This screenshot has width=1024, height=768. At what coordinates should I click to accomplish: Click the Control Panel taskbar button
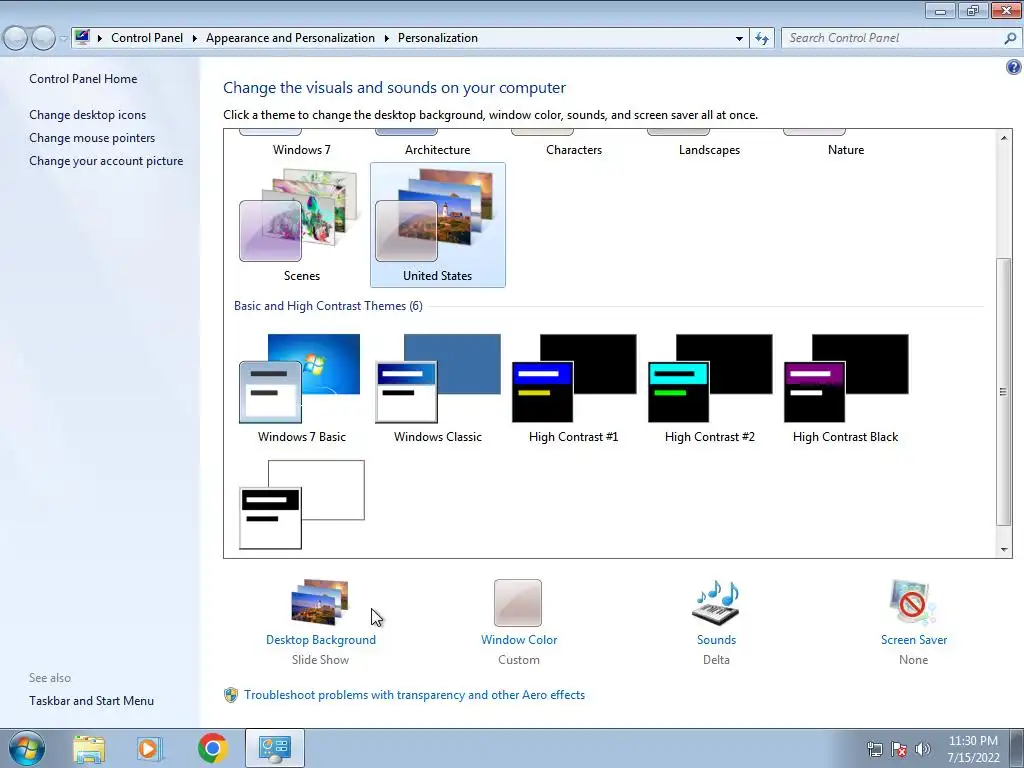(x=274, y=748)
